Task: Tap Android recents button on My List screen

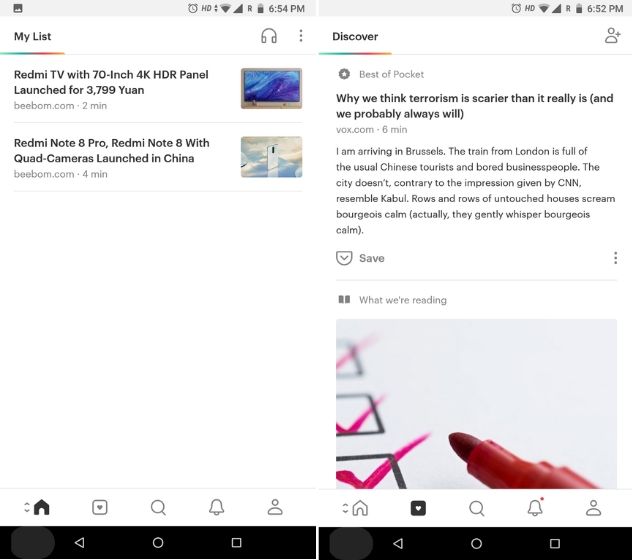Action: point(237,543)
